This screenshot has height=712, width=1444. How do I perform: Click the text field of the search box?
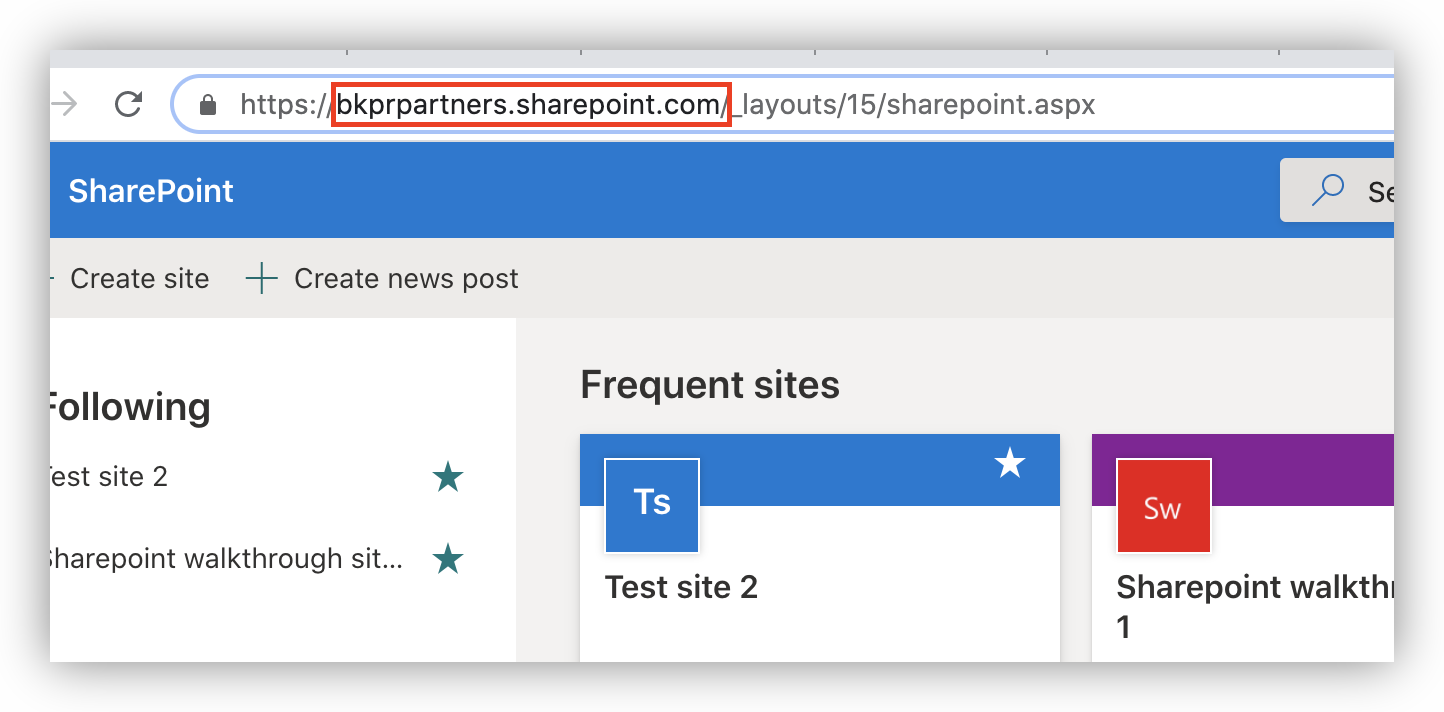click(1378, 190)
